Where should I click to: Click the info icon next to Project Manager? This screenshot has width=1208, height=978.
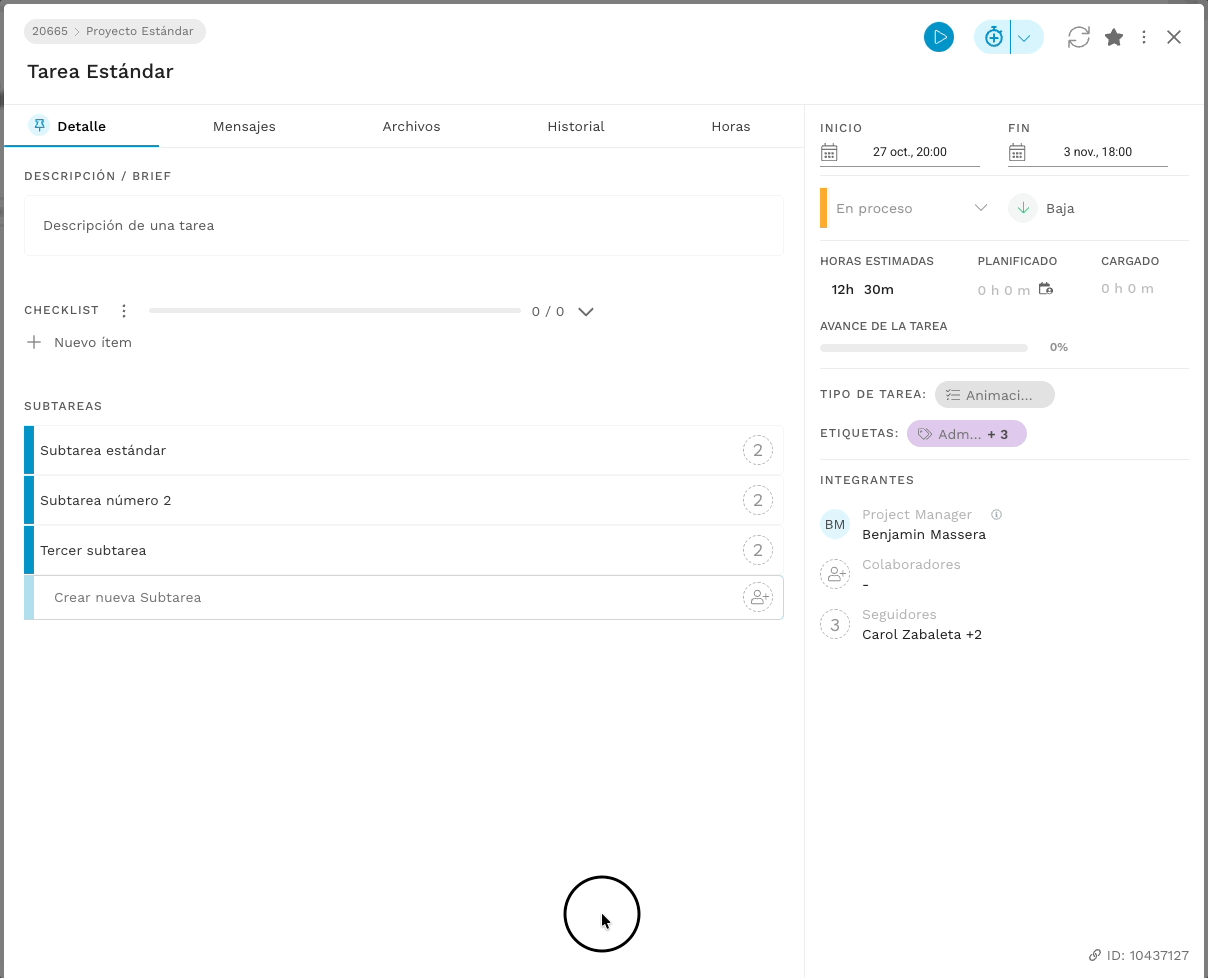click(996, 514)
